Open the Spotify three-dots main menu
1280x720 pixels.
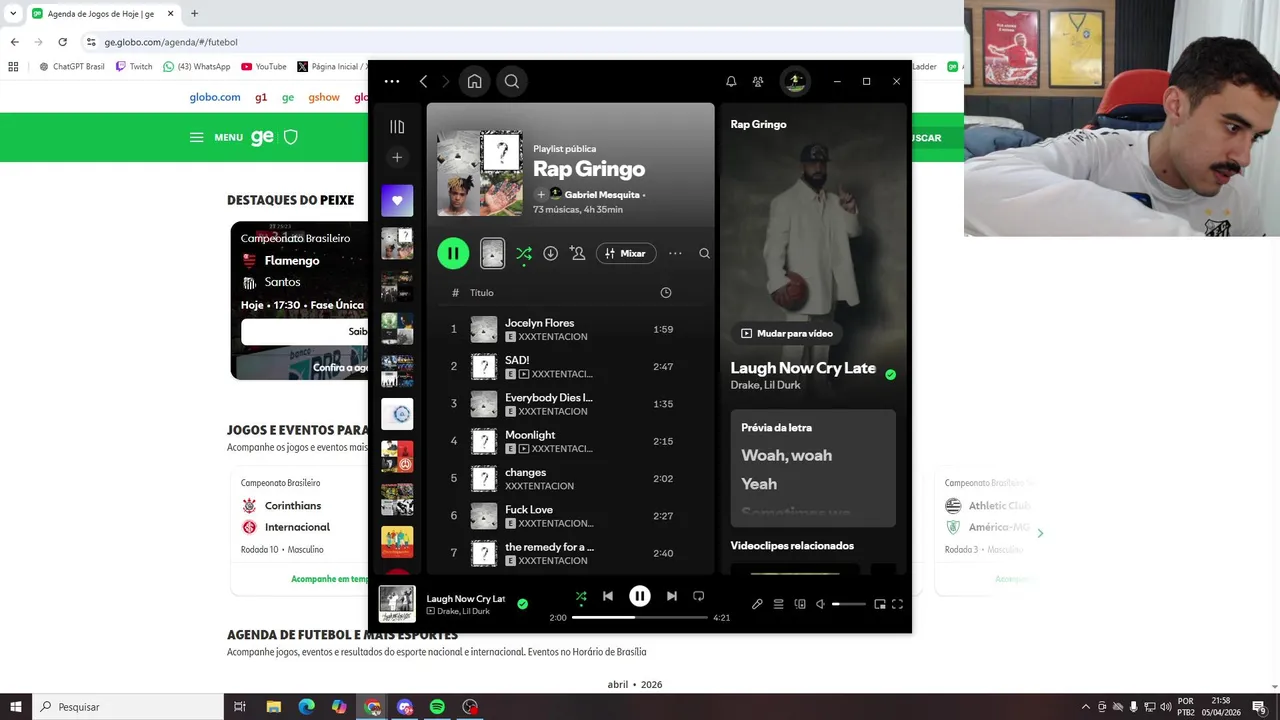[x=392, y=82]
